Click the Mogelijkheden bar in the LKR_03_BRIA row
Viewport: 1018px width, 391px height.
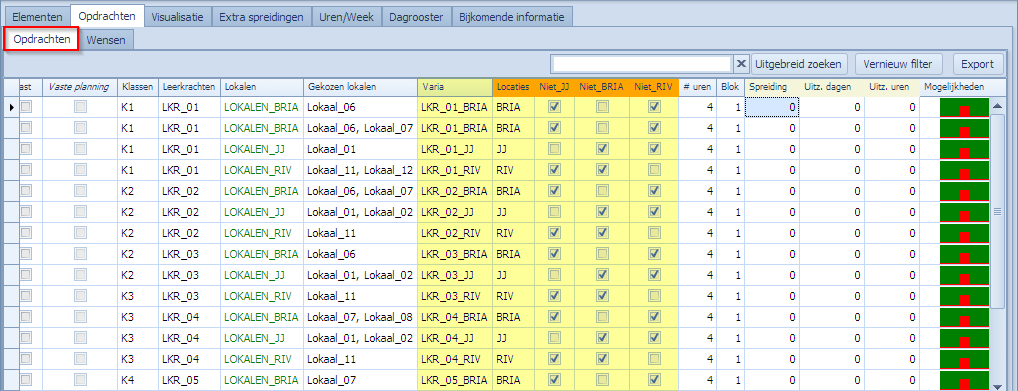click(964, 254)
